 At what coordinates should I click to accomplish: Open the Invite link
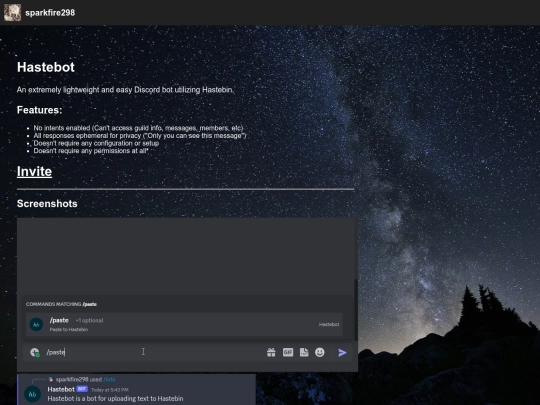[34, 172]
